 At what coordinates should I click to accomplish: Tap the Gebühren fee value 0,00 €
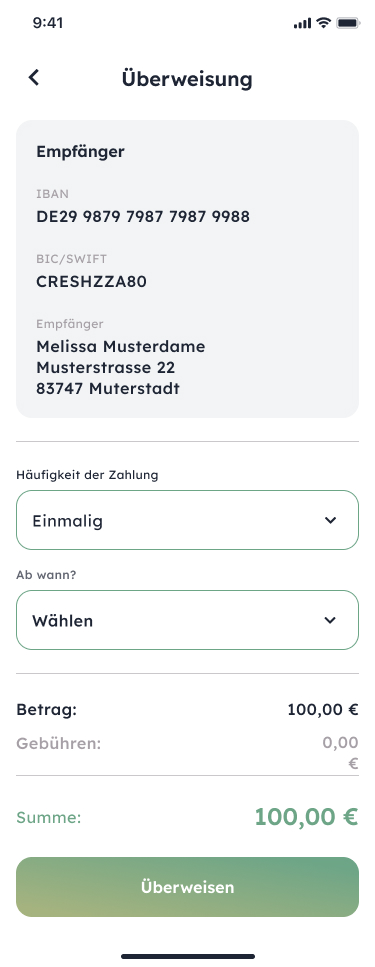point(340,753)
